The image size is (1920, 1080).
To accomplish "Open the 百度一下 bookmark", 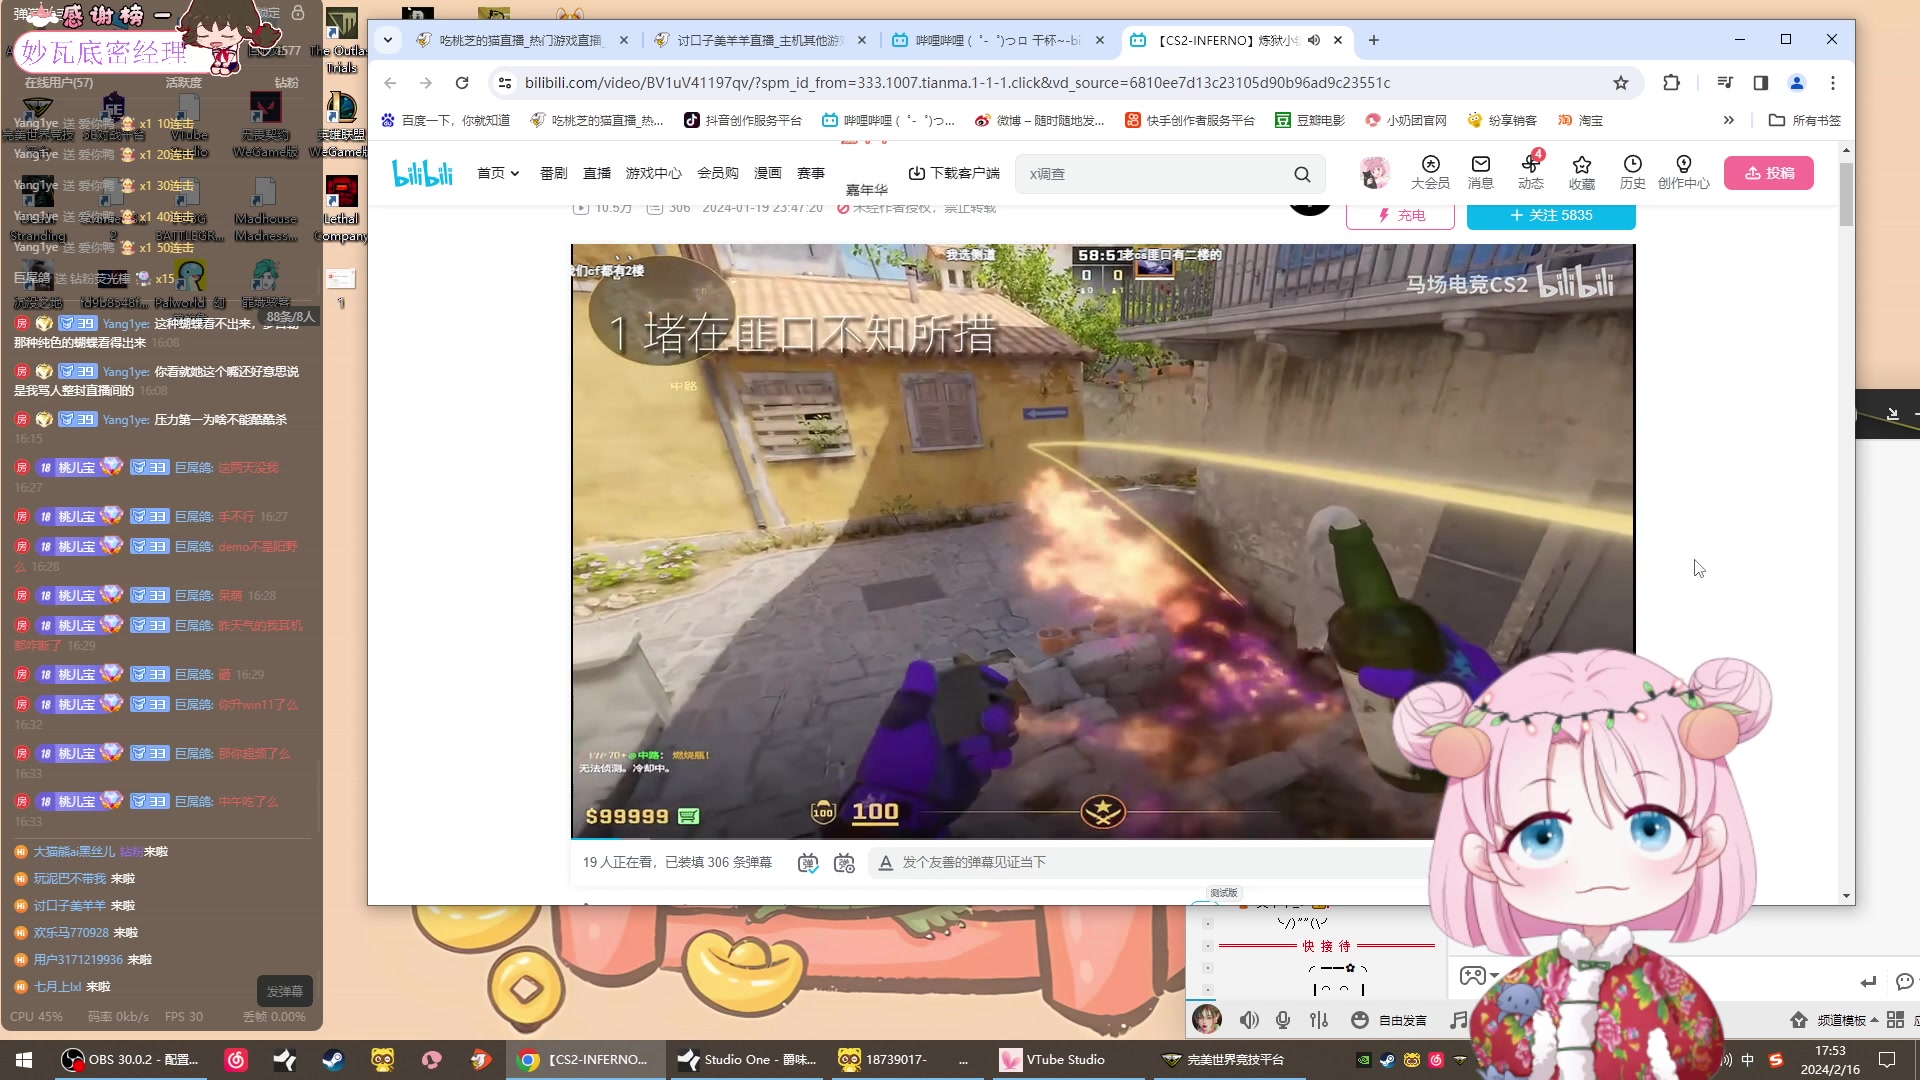I will (446, 120).
